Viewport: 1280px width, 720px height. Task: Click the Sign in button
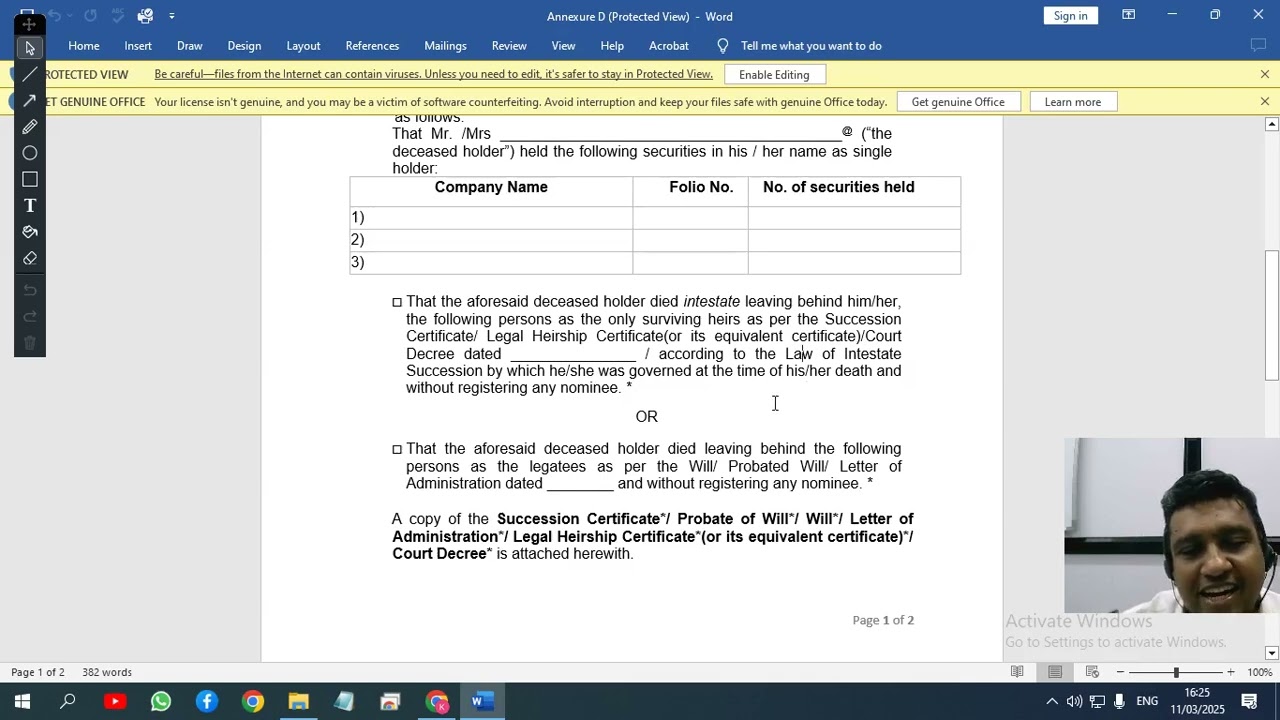pyautogui.click(x=1070, y=16)
